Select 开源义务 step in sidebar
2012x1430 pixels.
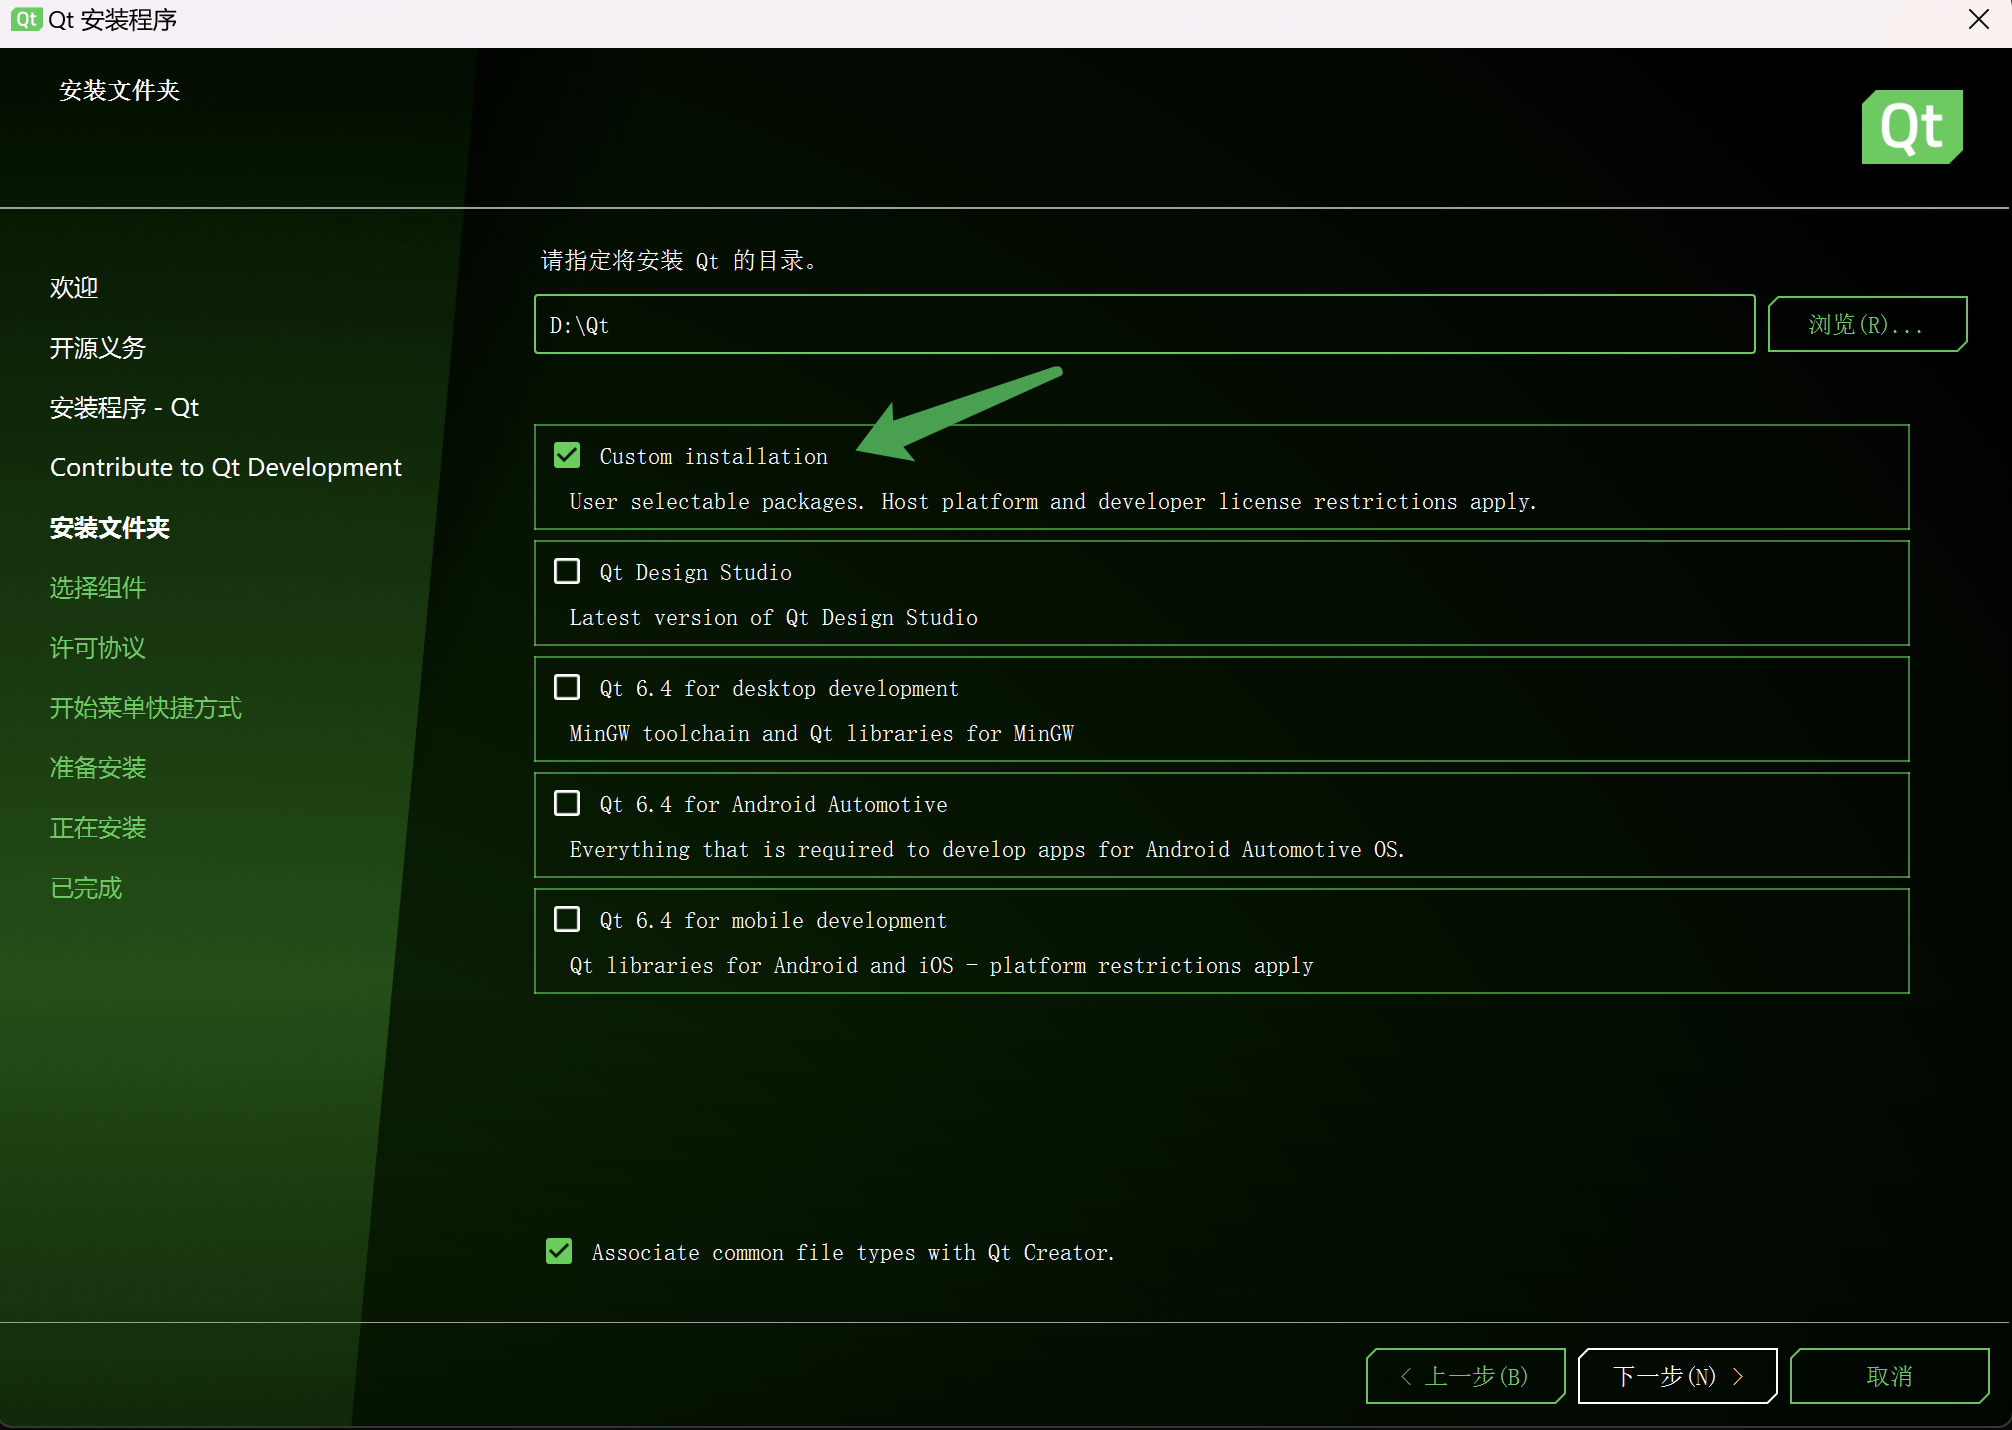pos(98,348)
